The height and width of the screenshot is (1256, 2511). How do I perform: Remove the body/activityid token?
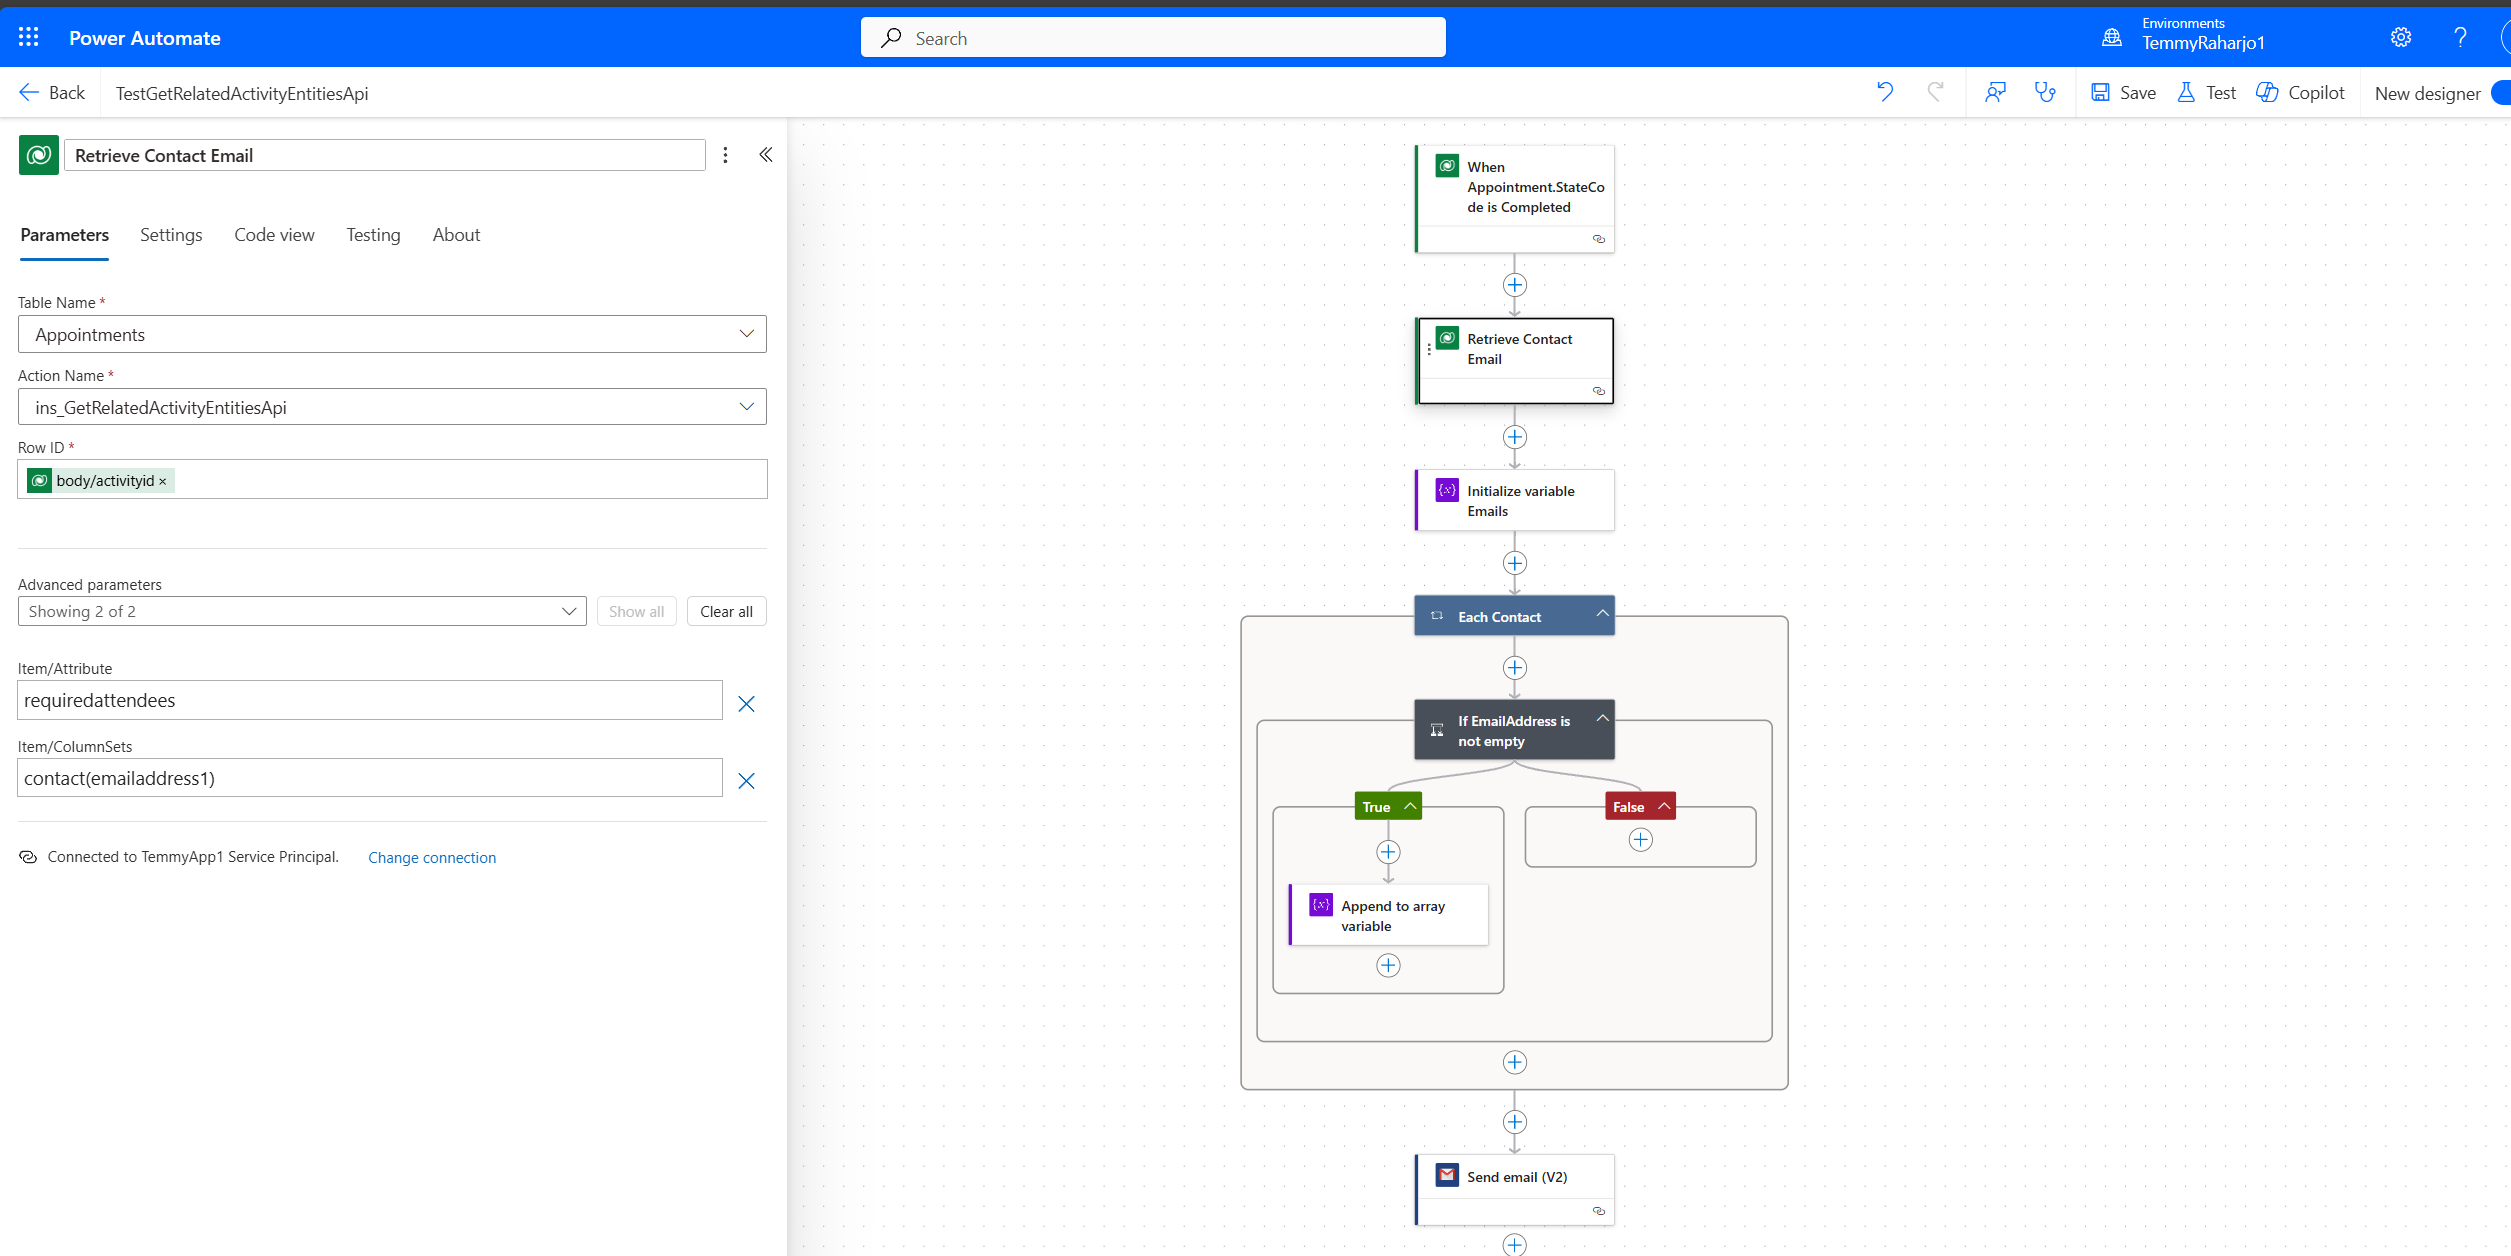163,482
